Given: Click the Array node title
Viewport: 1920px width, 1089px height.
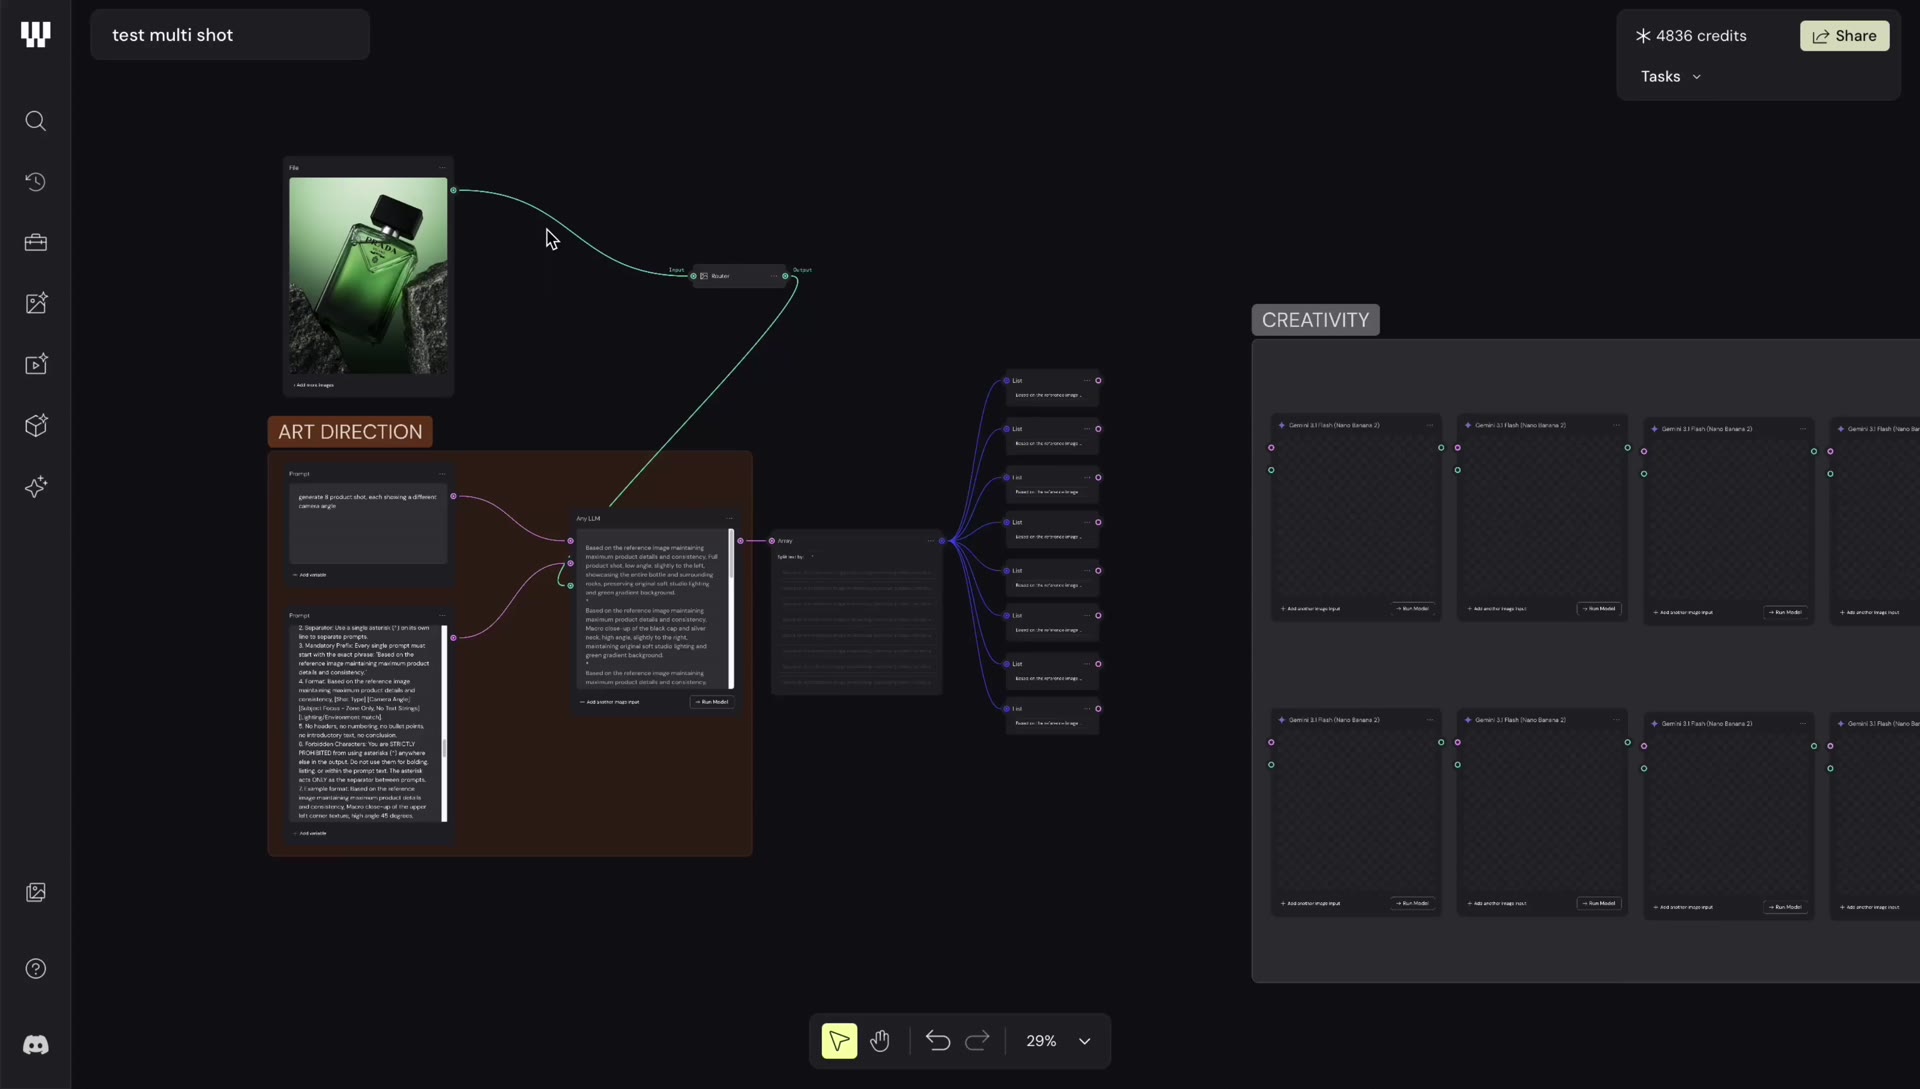Looking at the screenshot, I should 785,541.
